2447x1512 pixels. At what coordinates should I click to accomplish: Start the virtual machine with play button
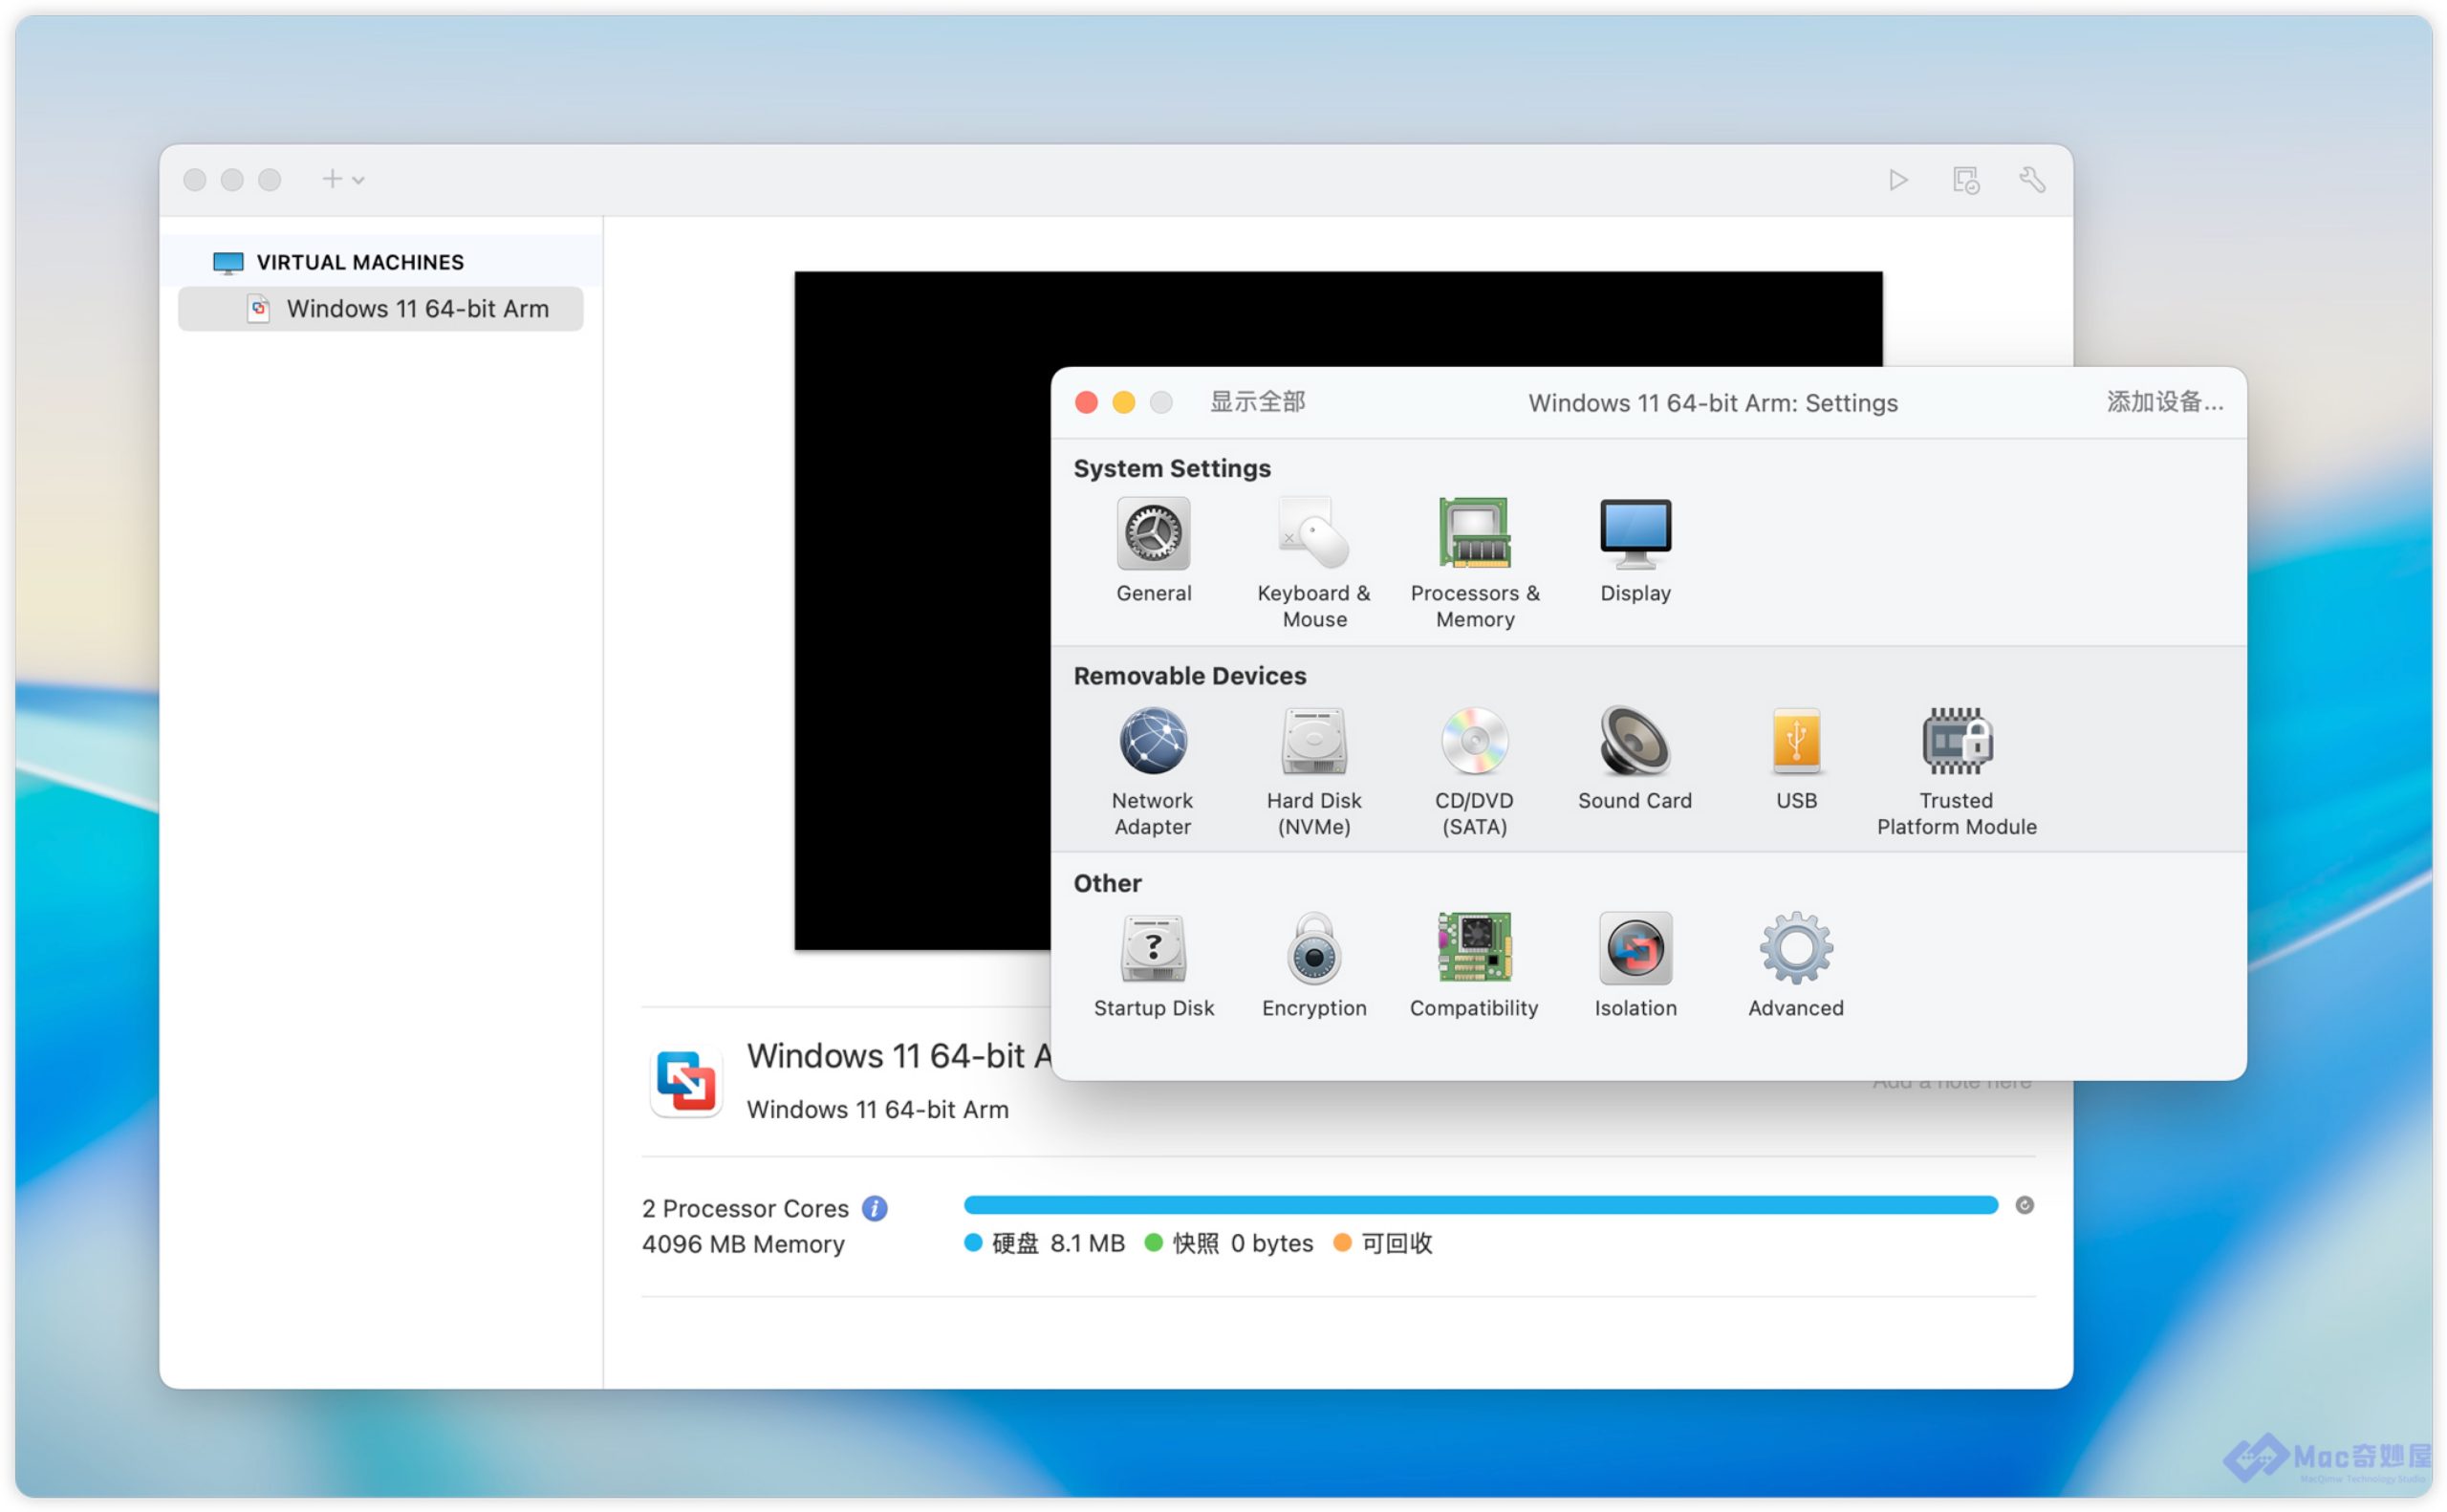1897,180
